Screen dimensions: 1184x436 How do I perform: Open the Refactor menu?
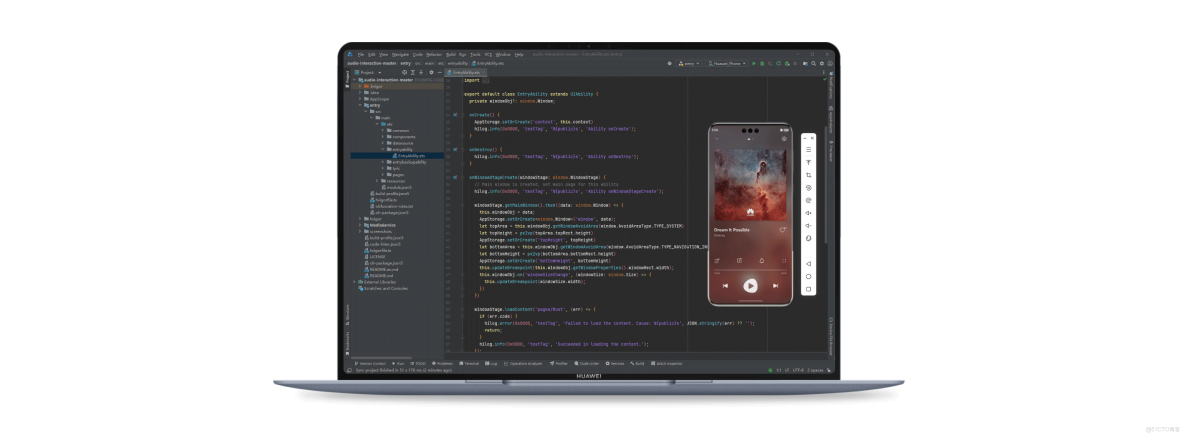[434, 54]
